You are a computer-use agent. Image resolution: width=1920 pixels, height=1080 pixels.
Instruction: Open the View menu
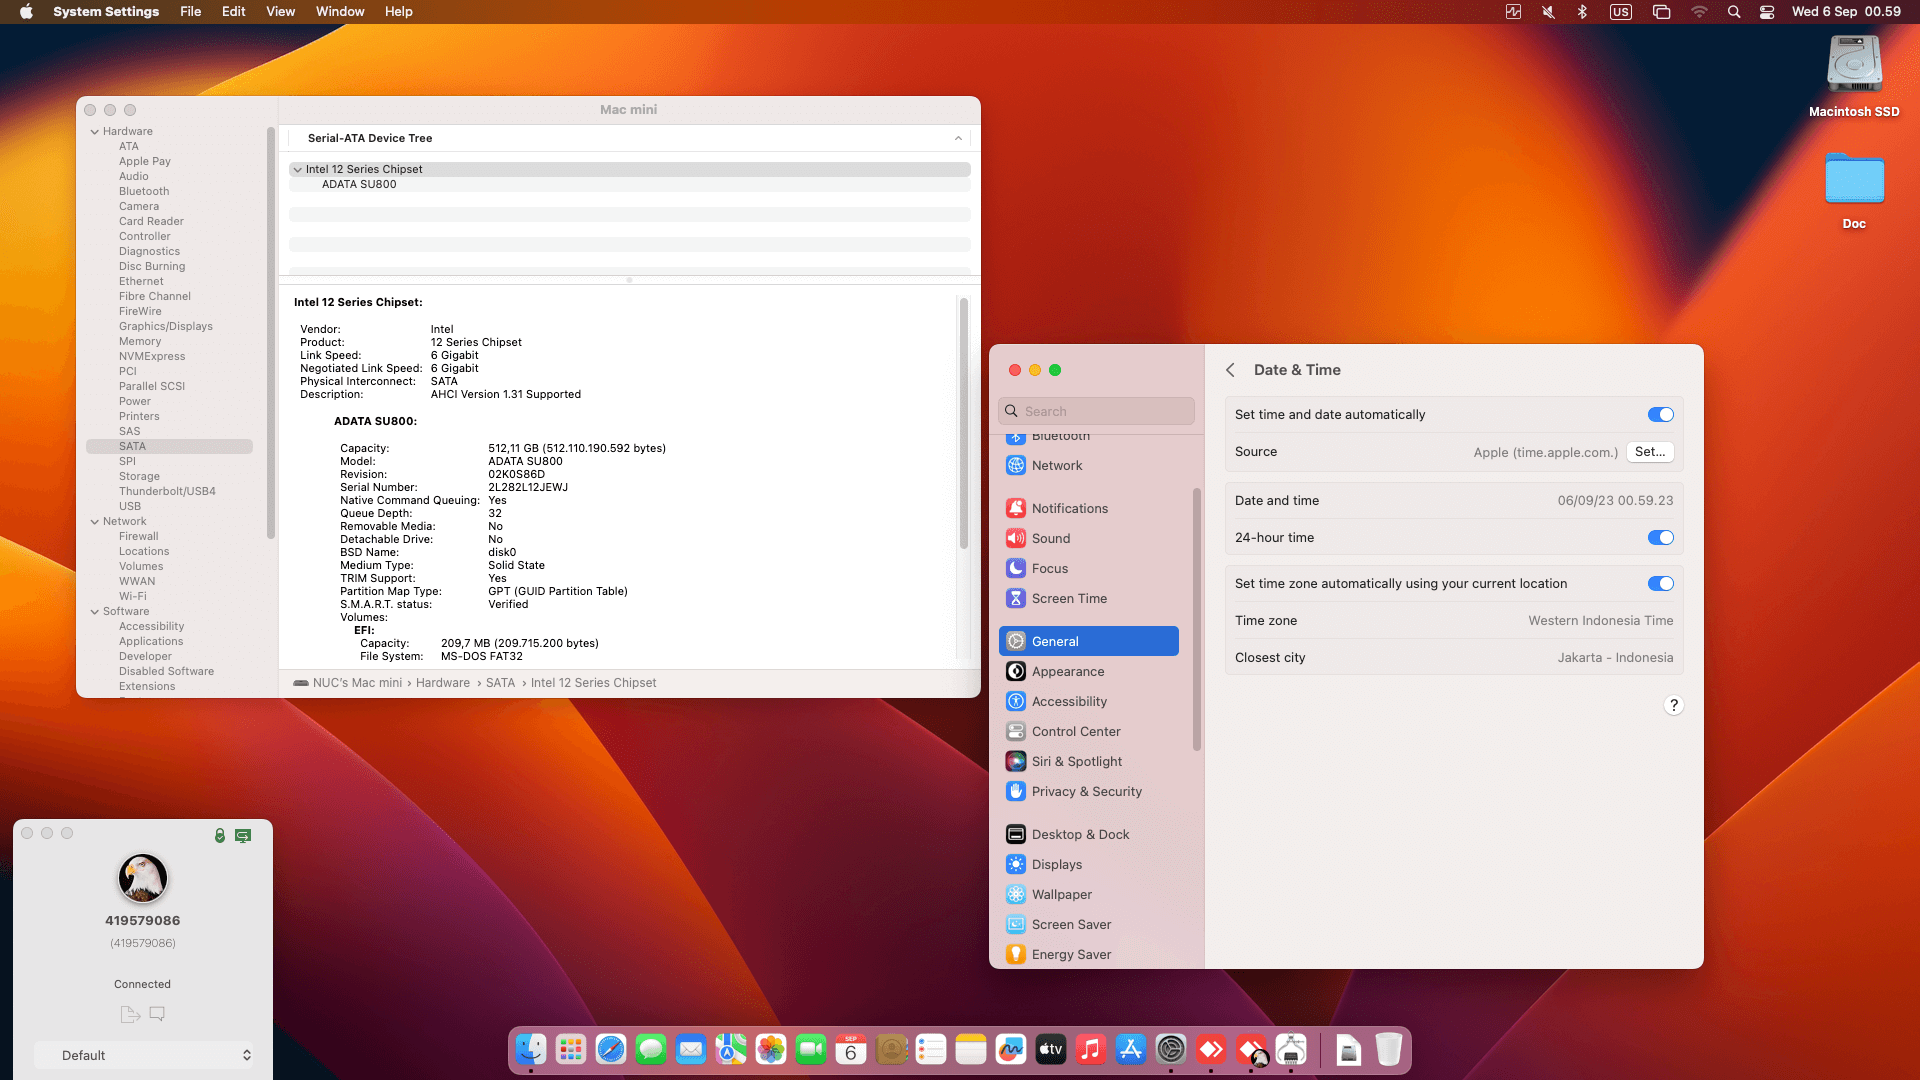click(280, 12)
